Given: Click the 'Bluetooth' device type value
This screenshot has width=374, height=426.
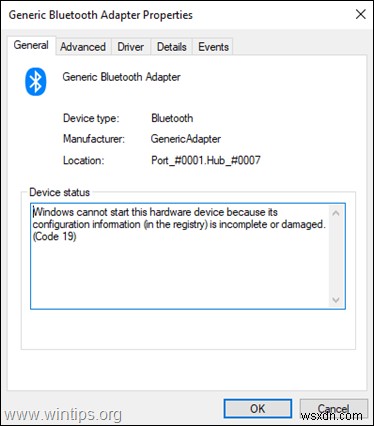Looking at the screenshot, I should pyautogui.click(x=172, y=118).
